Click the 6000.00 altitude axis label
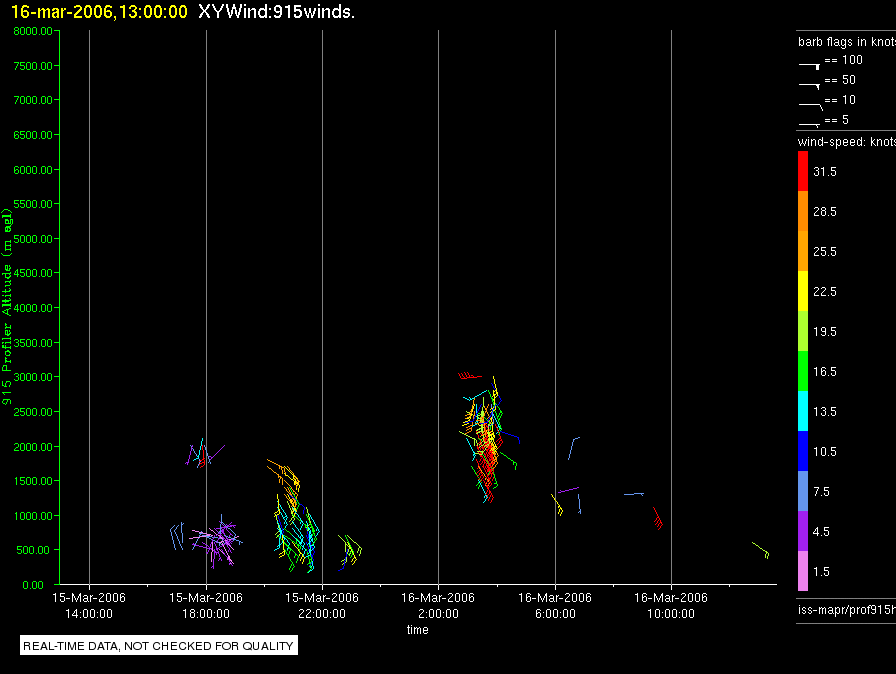This screenshot has width=896, height=674. click(x=33, y=170)
